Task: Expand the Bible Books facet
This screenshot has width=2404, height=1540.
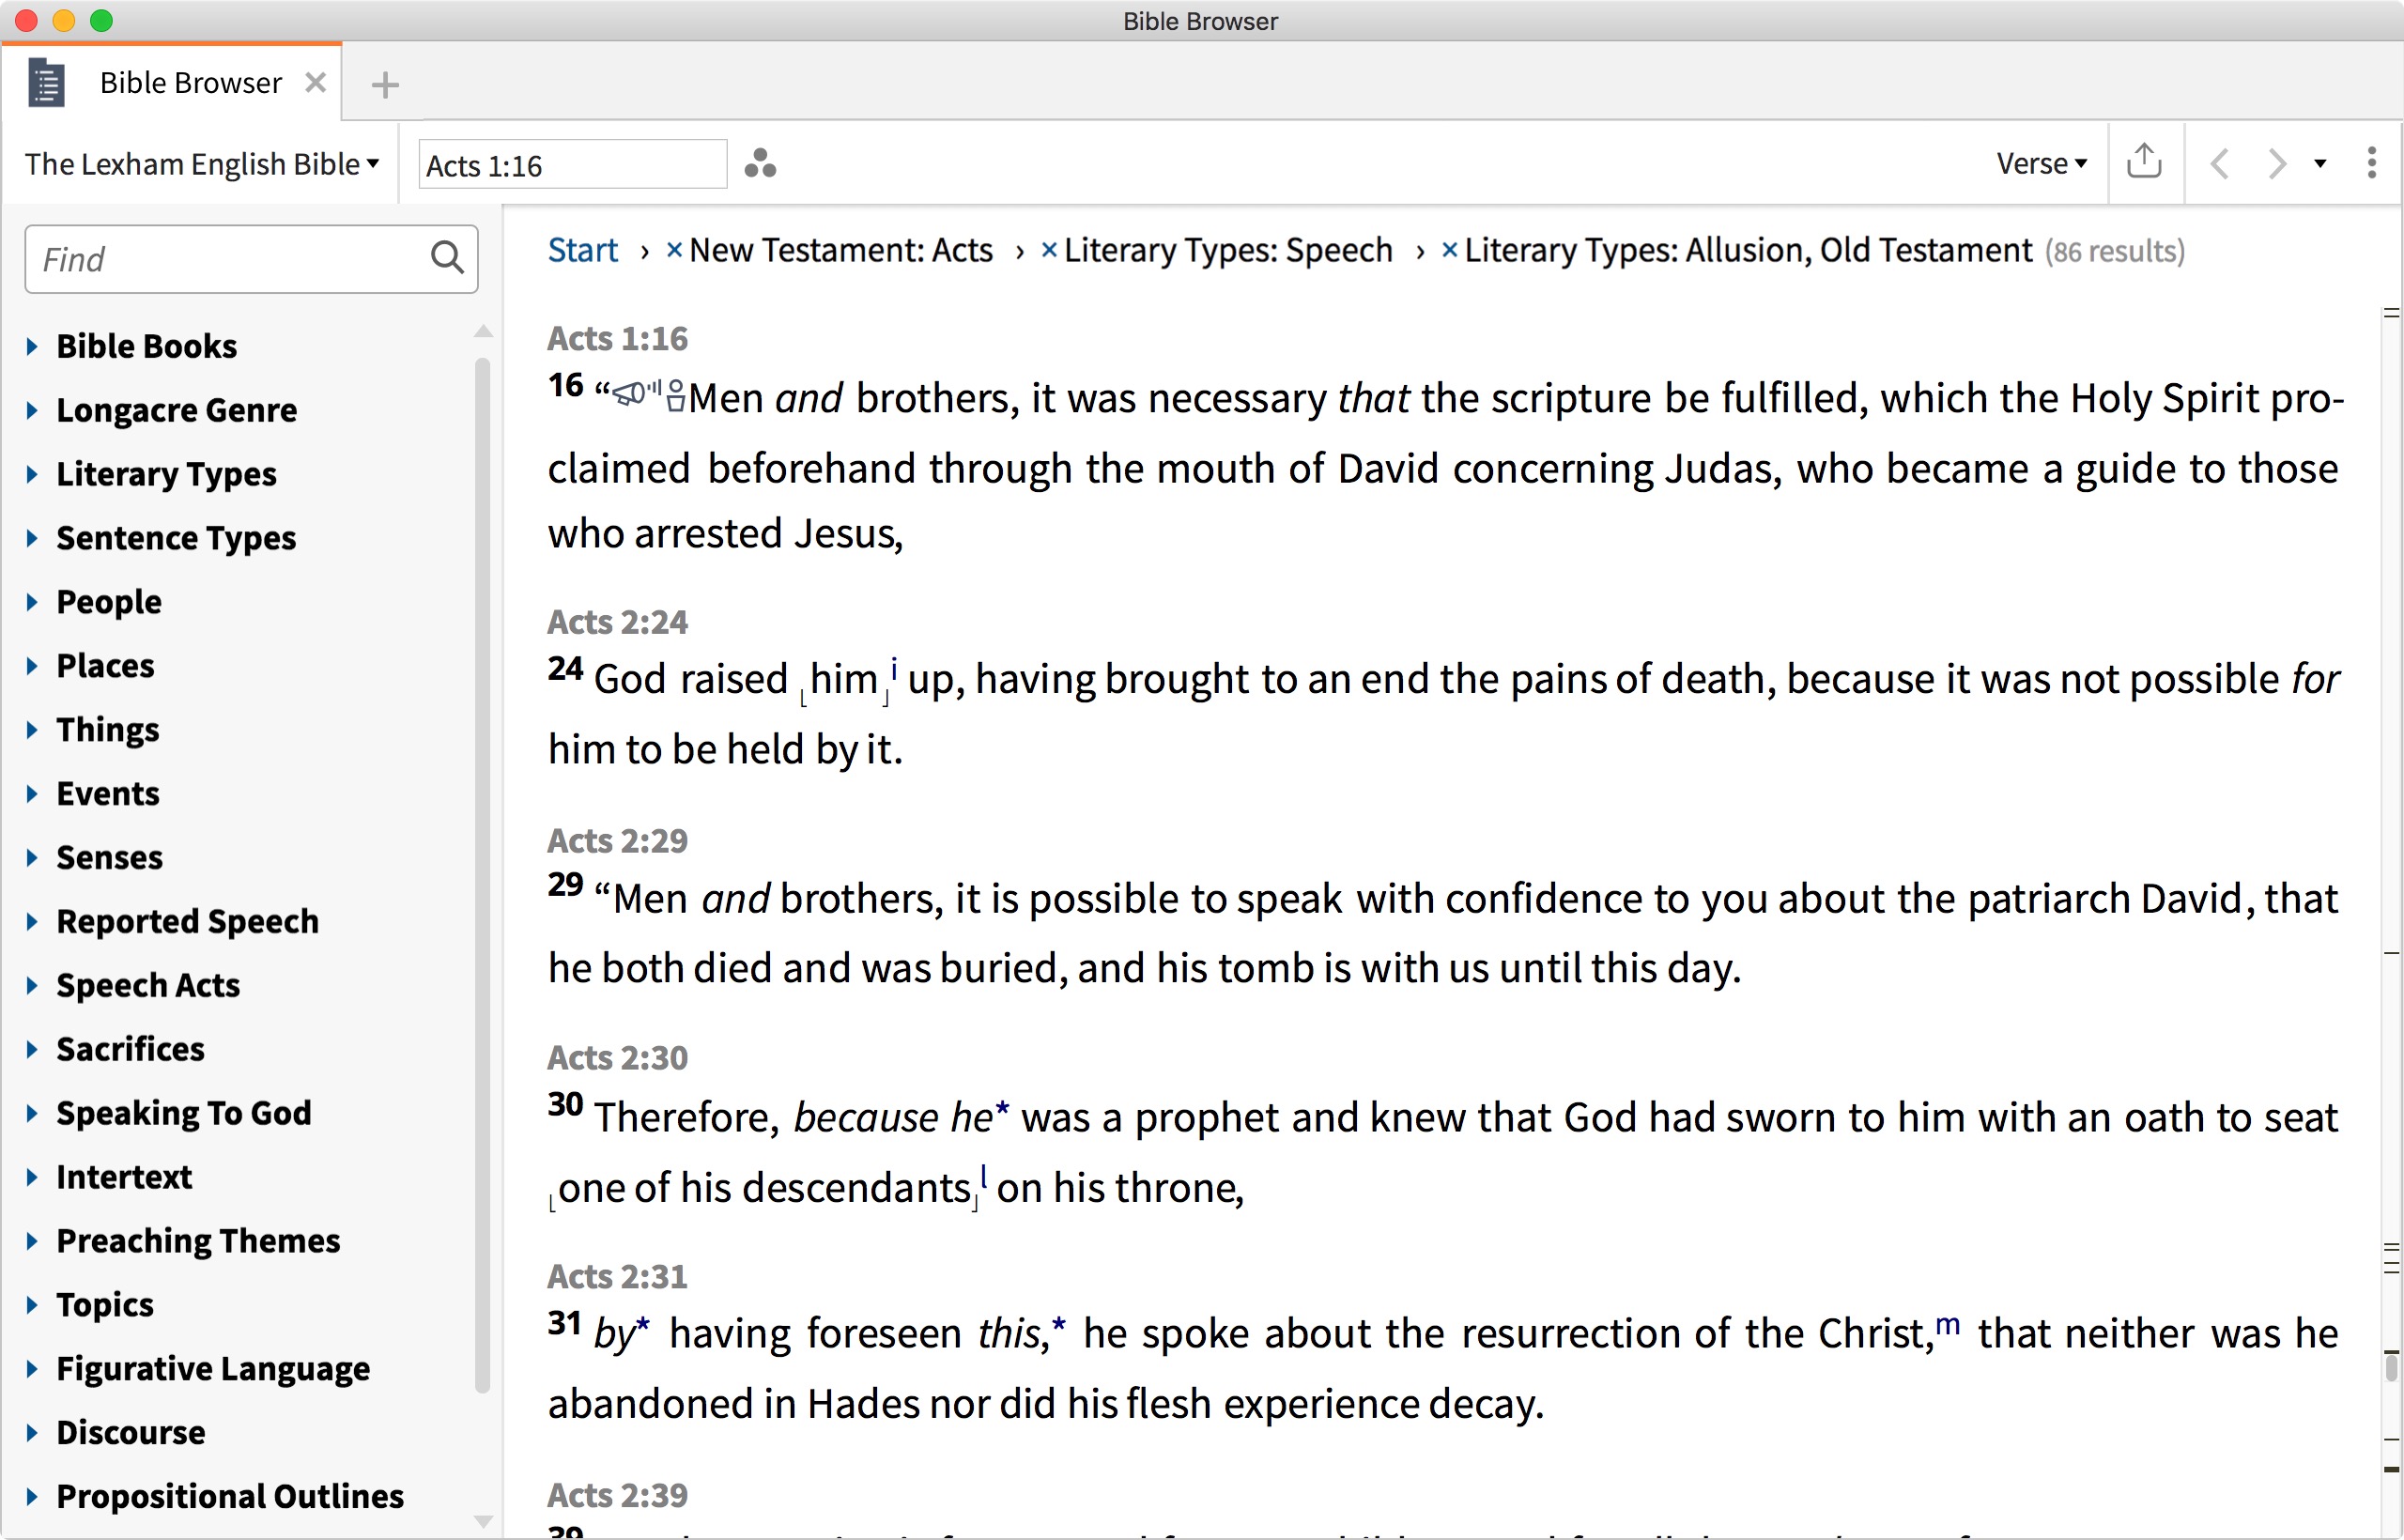Action: (x=31, y=347)
